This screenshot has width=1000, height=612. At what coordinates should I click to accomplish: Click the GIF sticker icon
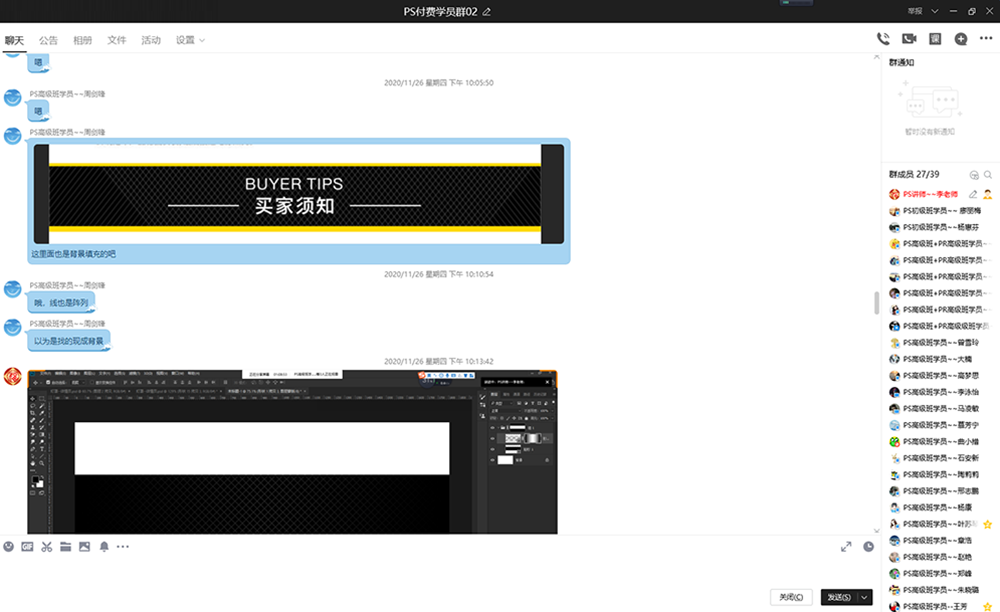pos(27,547)
